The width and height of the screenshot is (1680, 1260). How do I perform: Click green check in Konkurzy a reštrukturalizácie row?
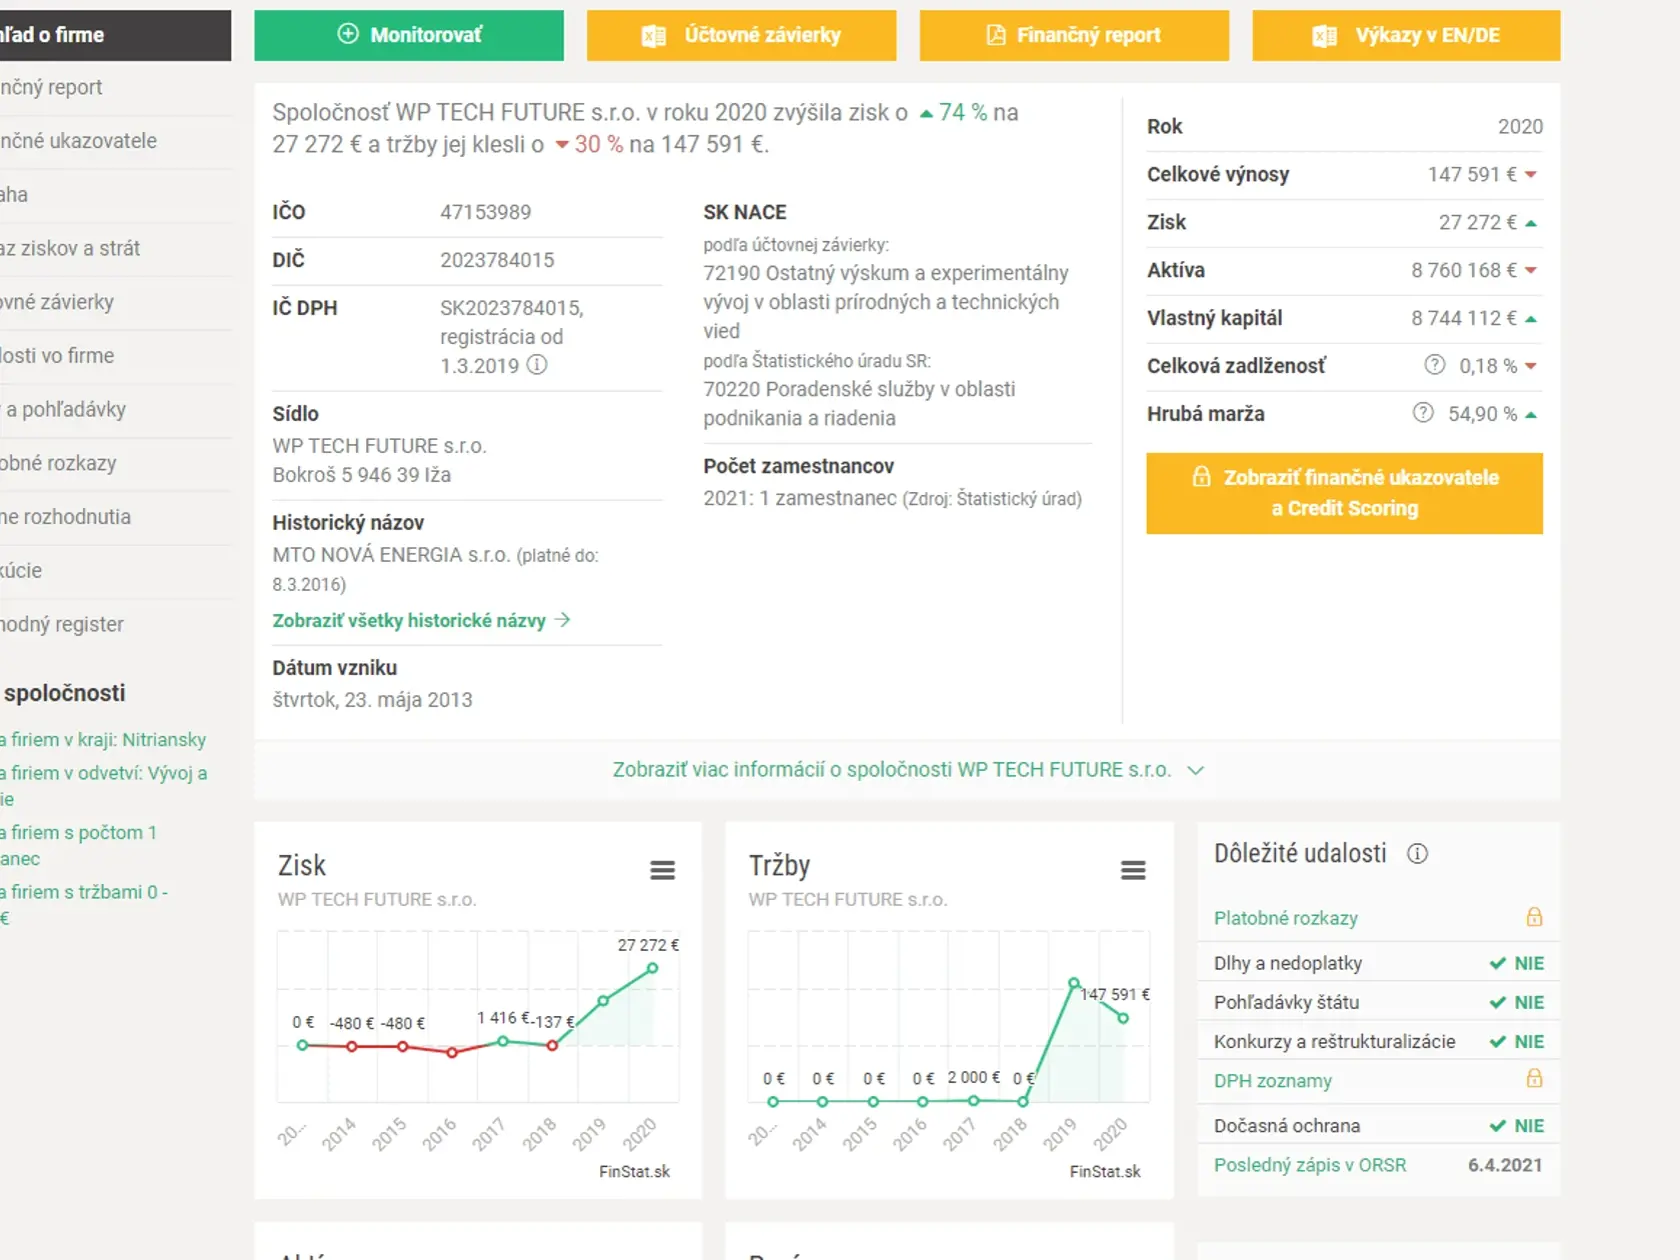tap(1497, 1041)
